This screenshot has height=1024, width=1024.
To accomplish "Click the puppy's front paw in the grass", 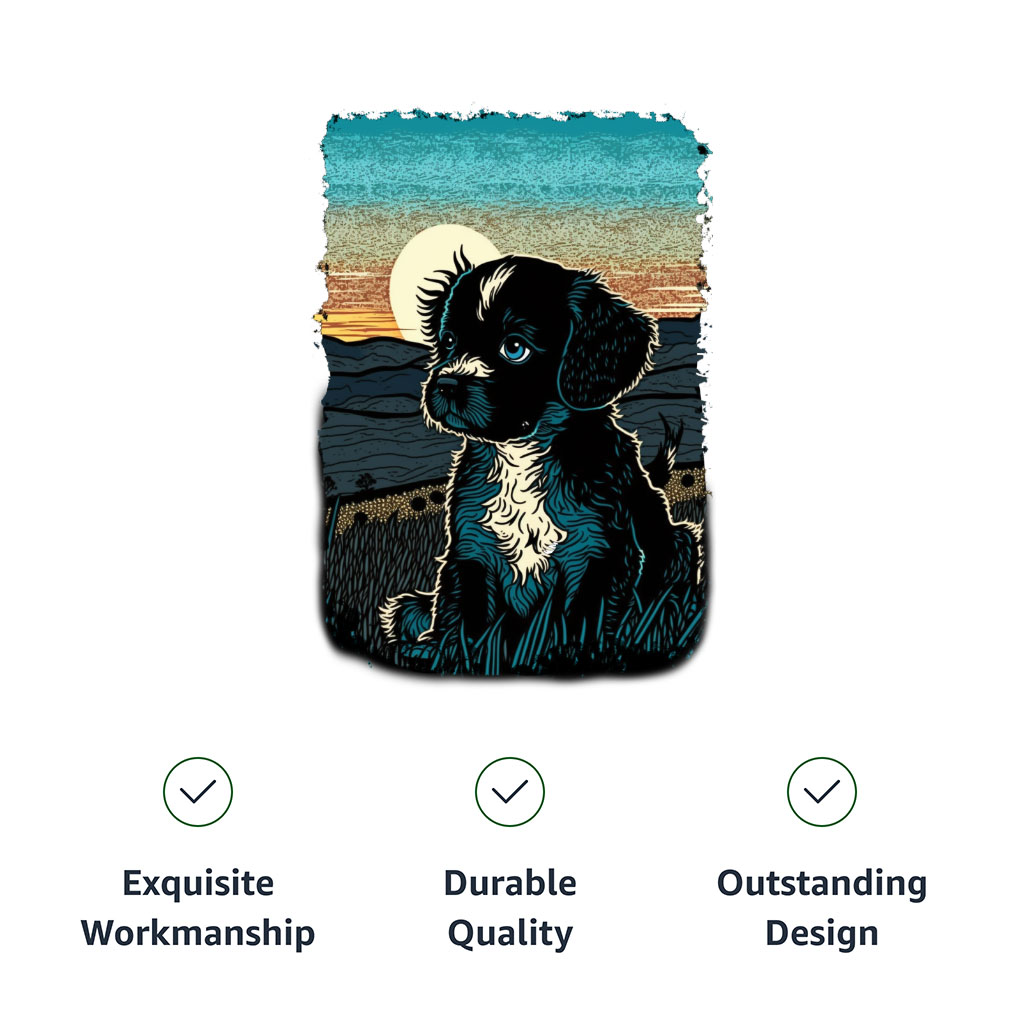I will coord(405,617).
